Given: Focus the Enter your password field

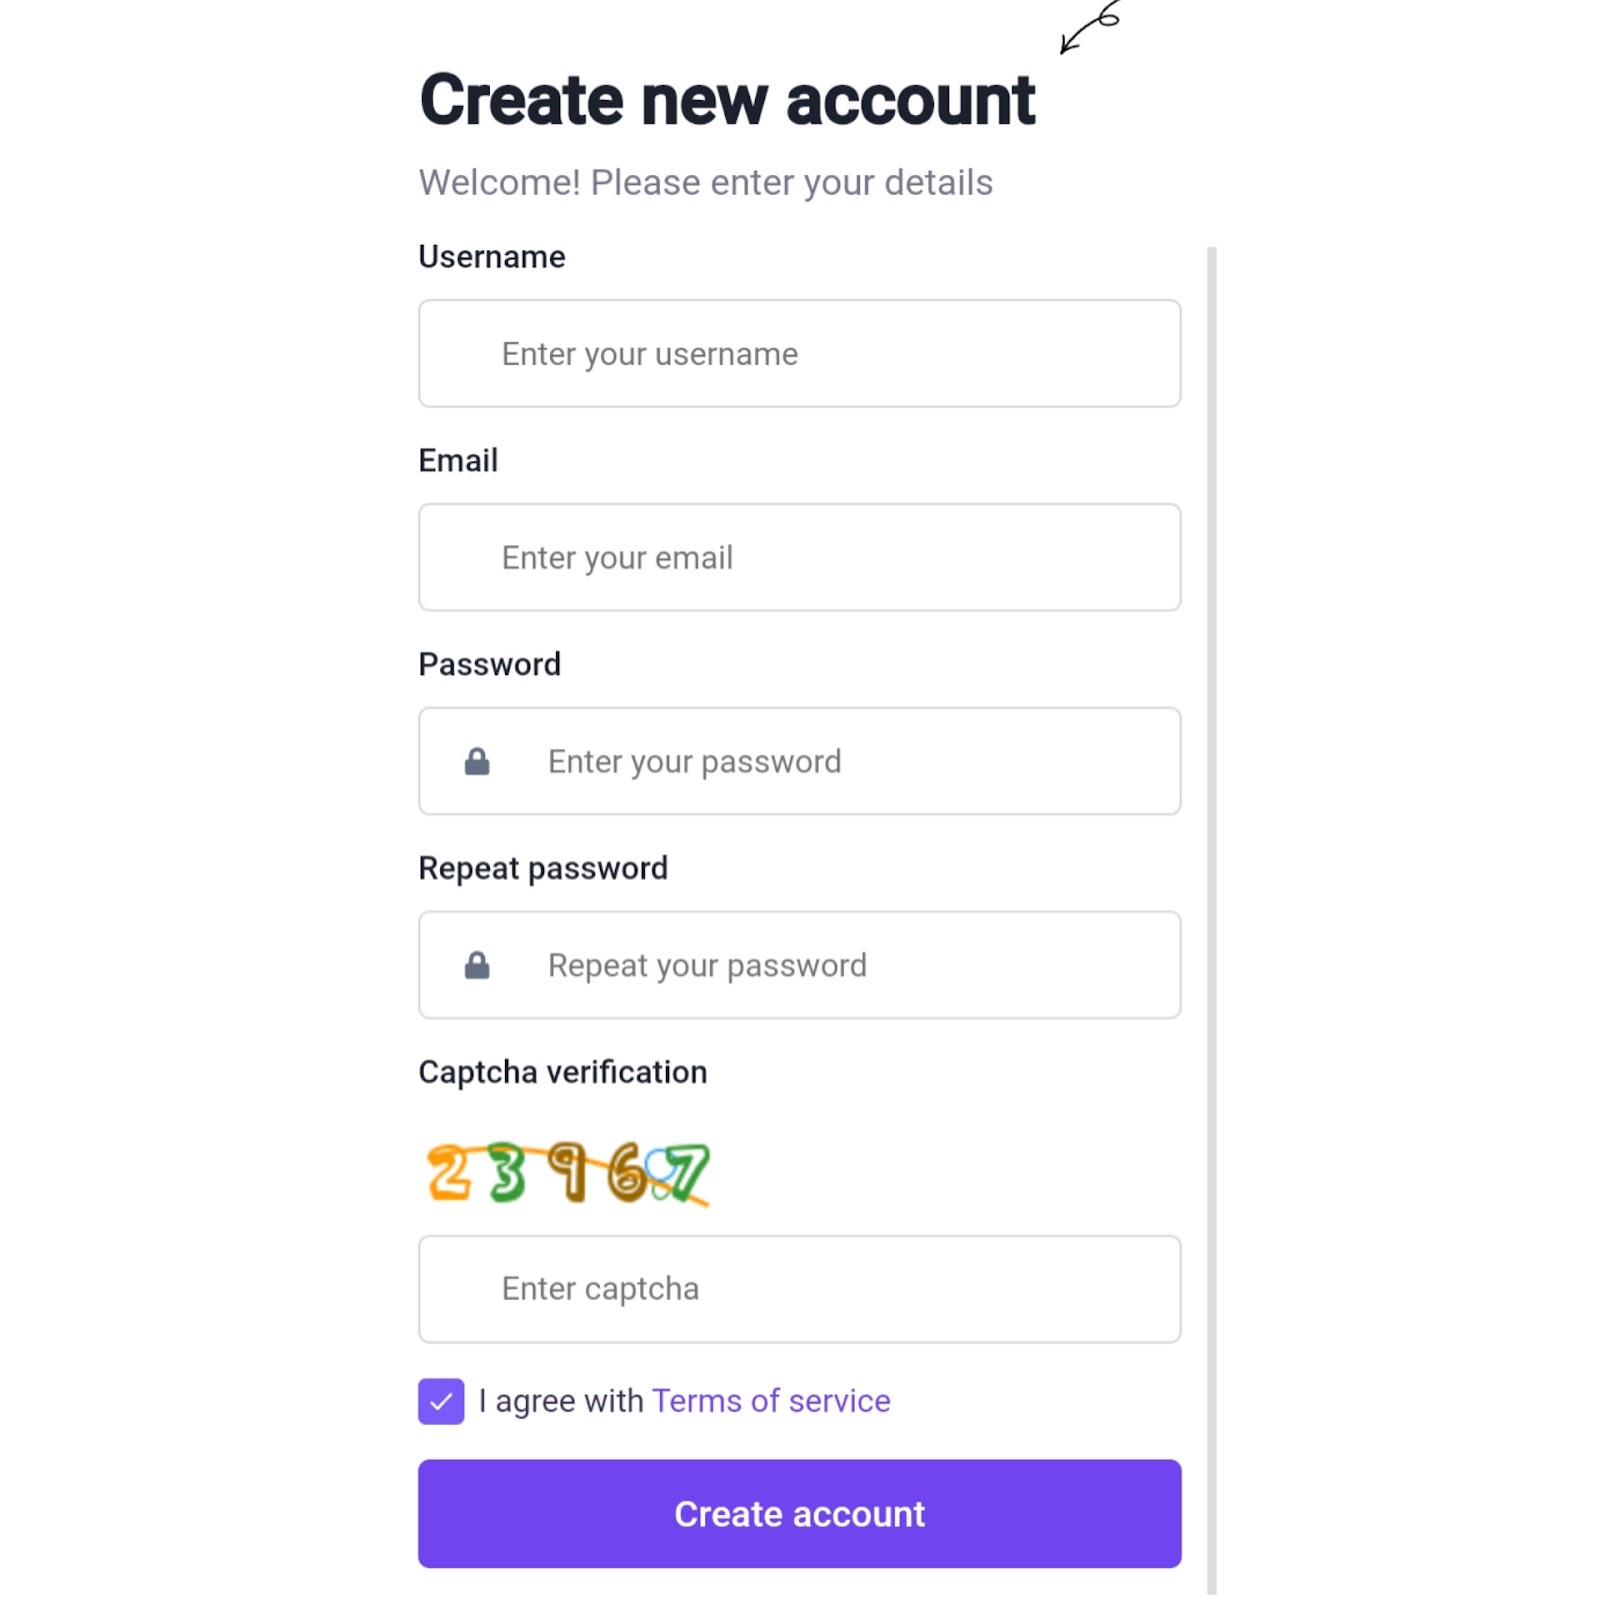Looking at the screenshot, I should tap(800, 761).
